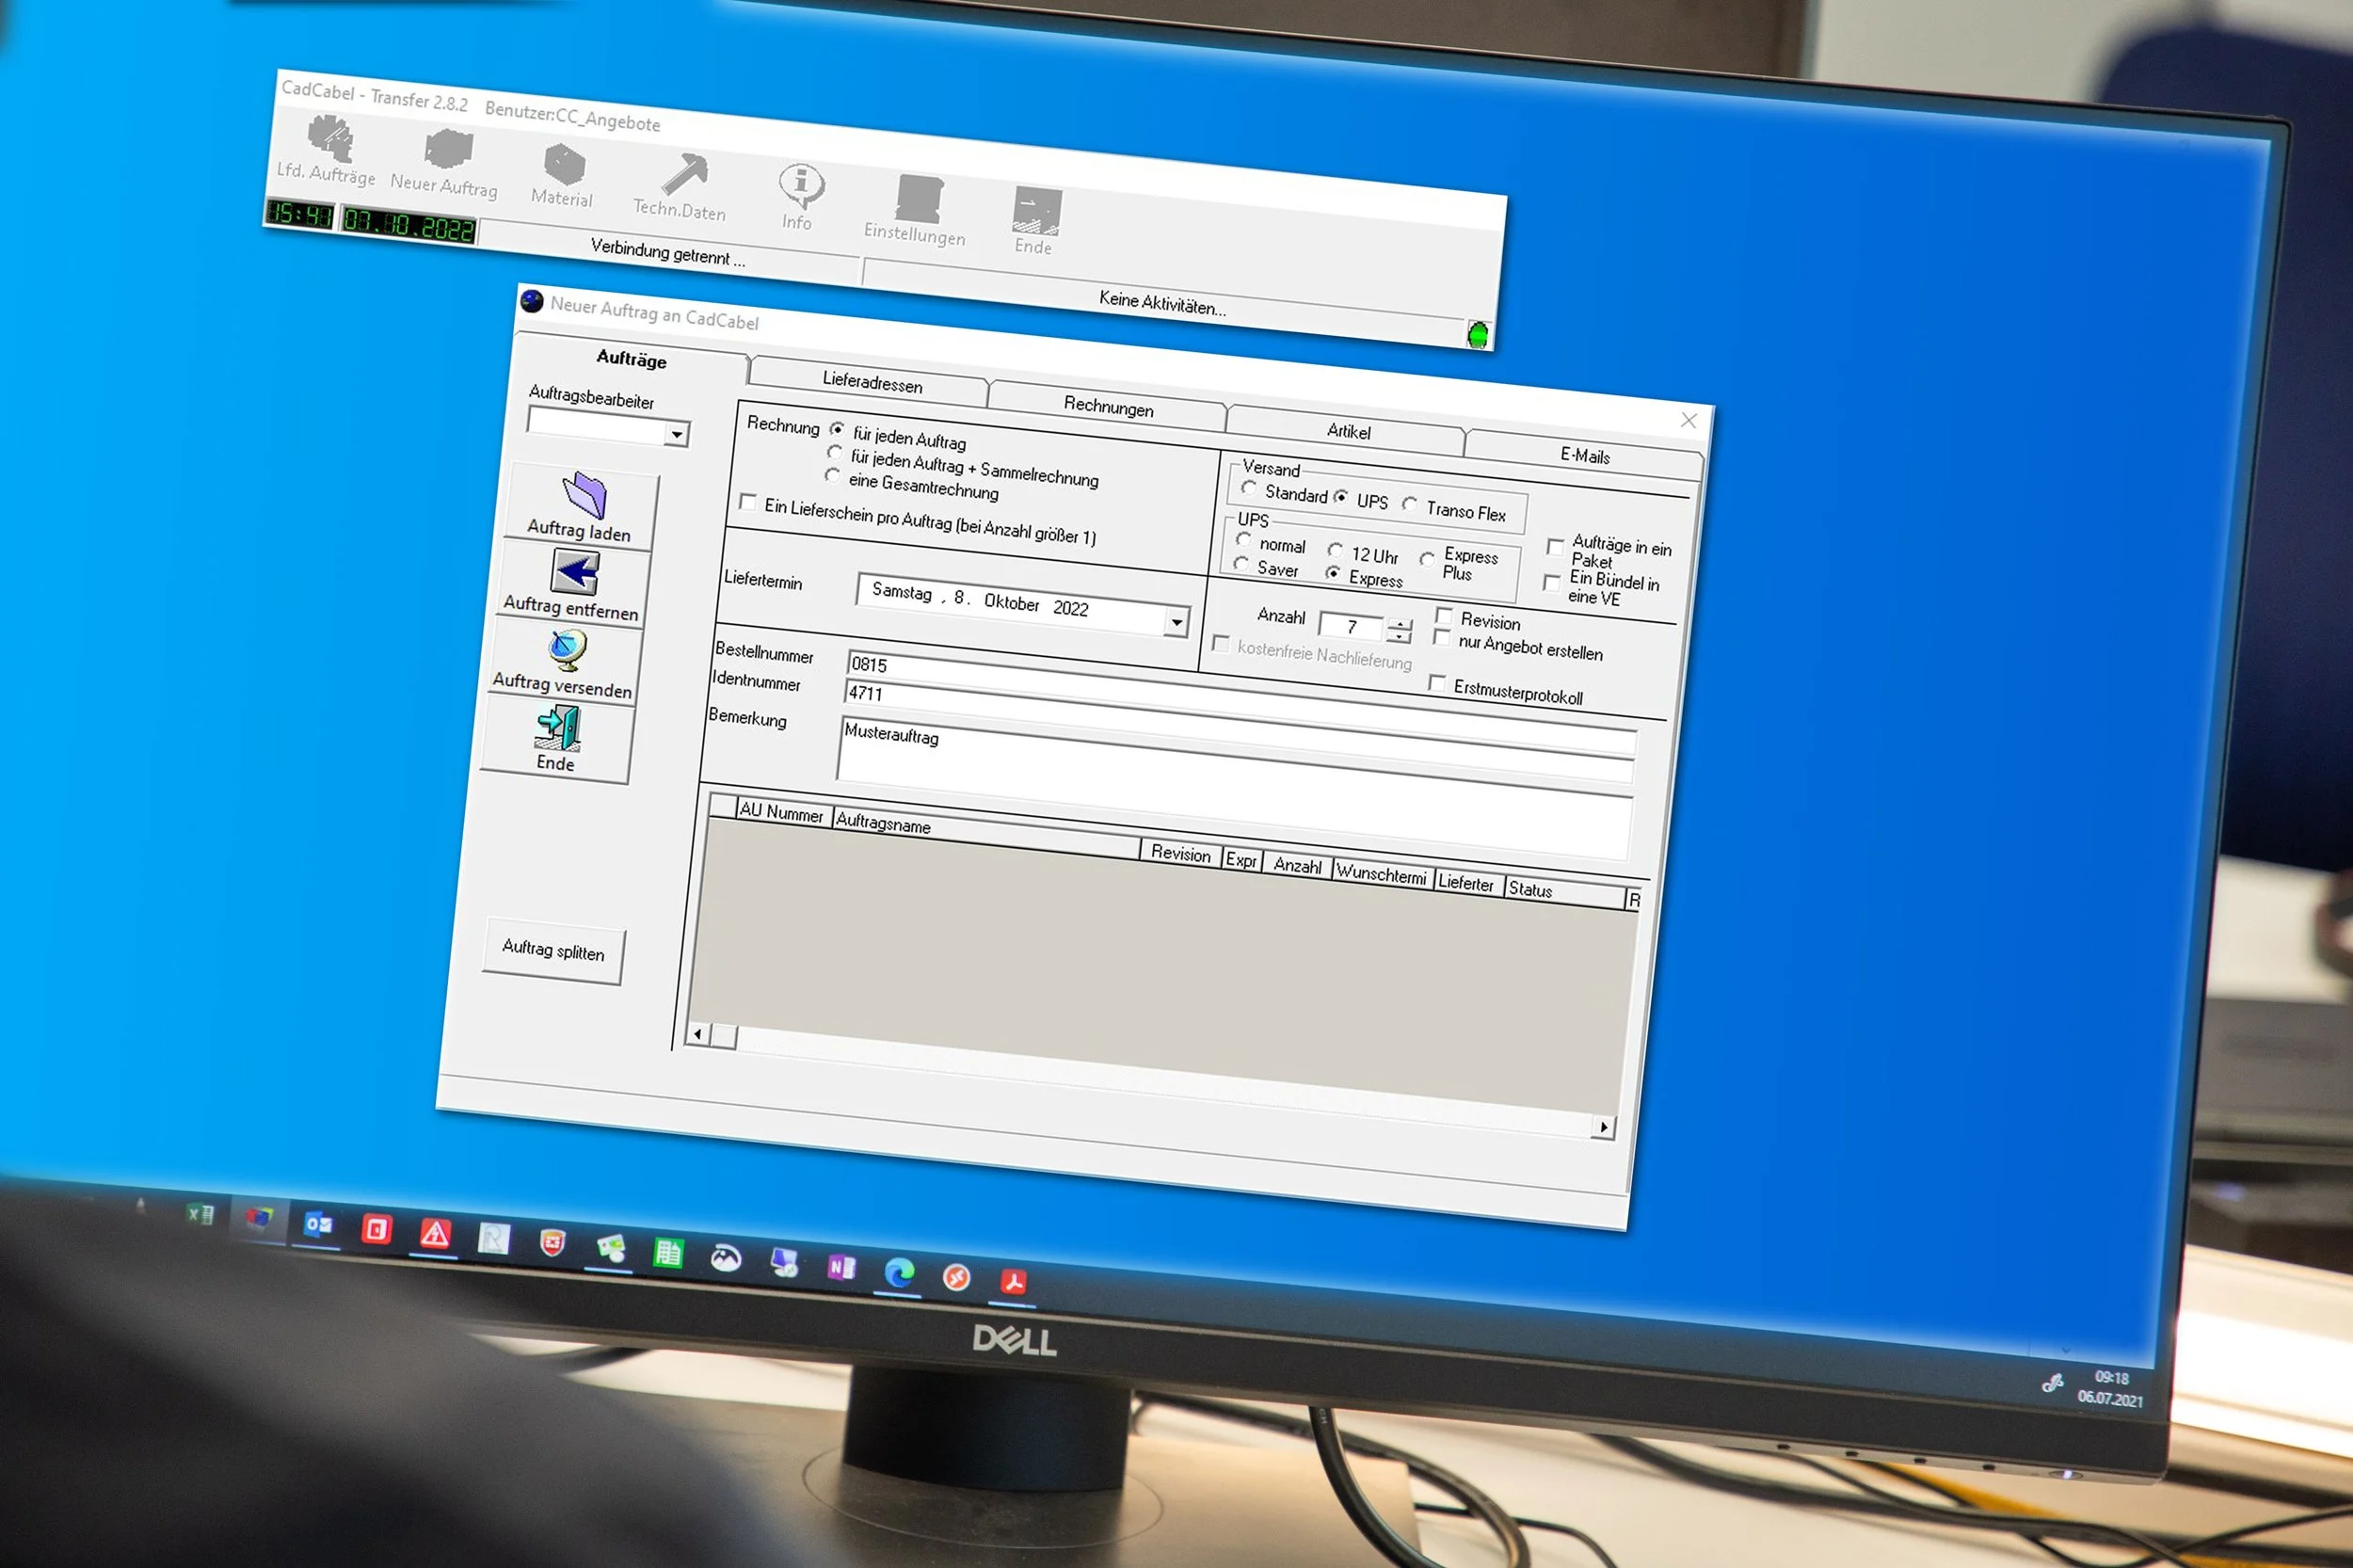Select the Transo Flex shipping radio button

tap(1410, 504)
